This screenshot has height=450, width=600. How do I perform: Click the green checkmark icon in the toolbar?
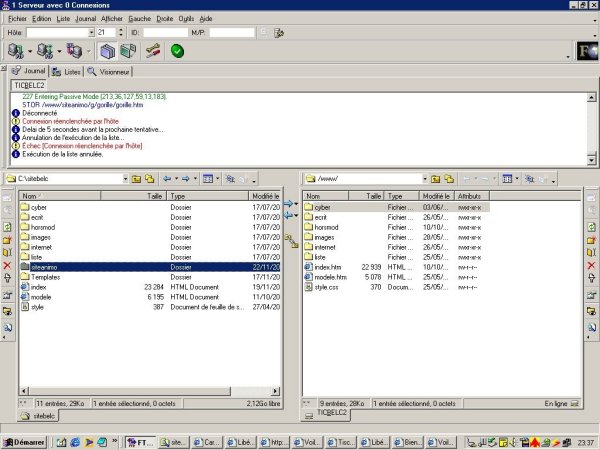(177, 51)
